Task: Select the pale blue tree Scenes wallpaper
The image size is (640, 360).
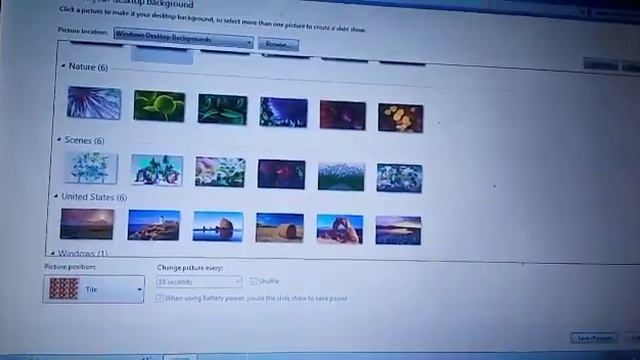Action: point(91,168)
